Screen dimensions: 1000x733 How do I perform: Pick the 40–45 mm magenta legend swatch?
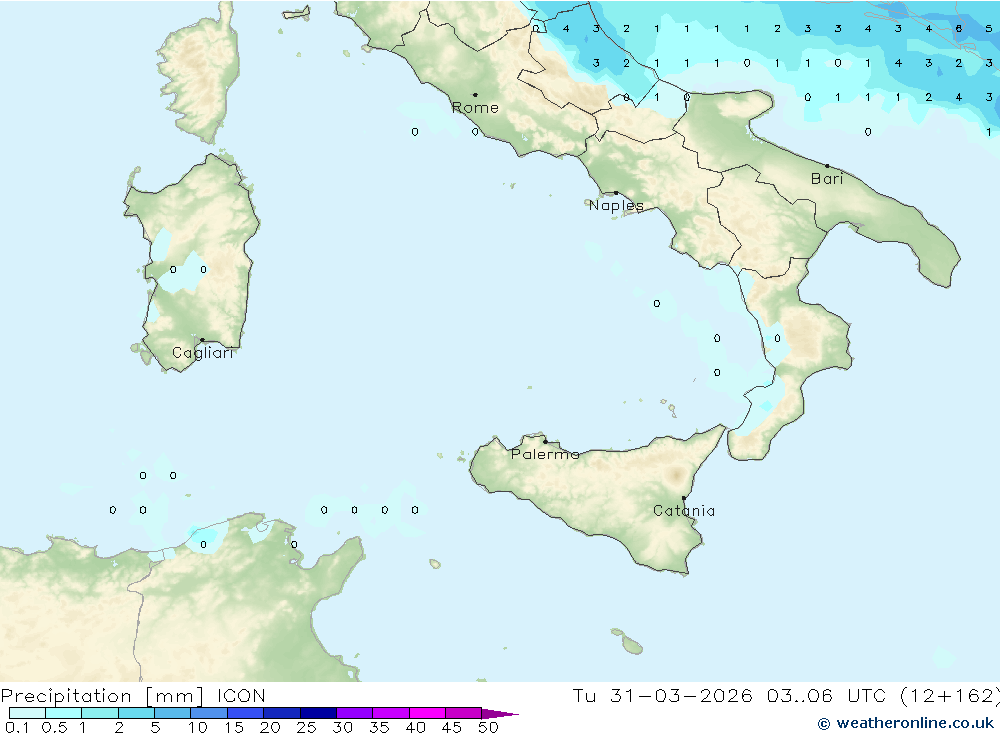click(427, 713)
